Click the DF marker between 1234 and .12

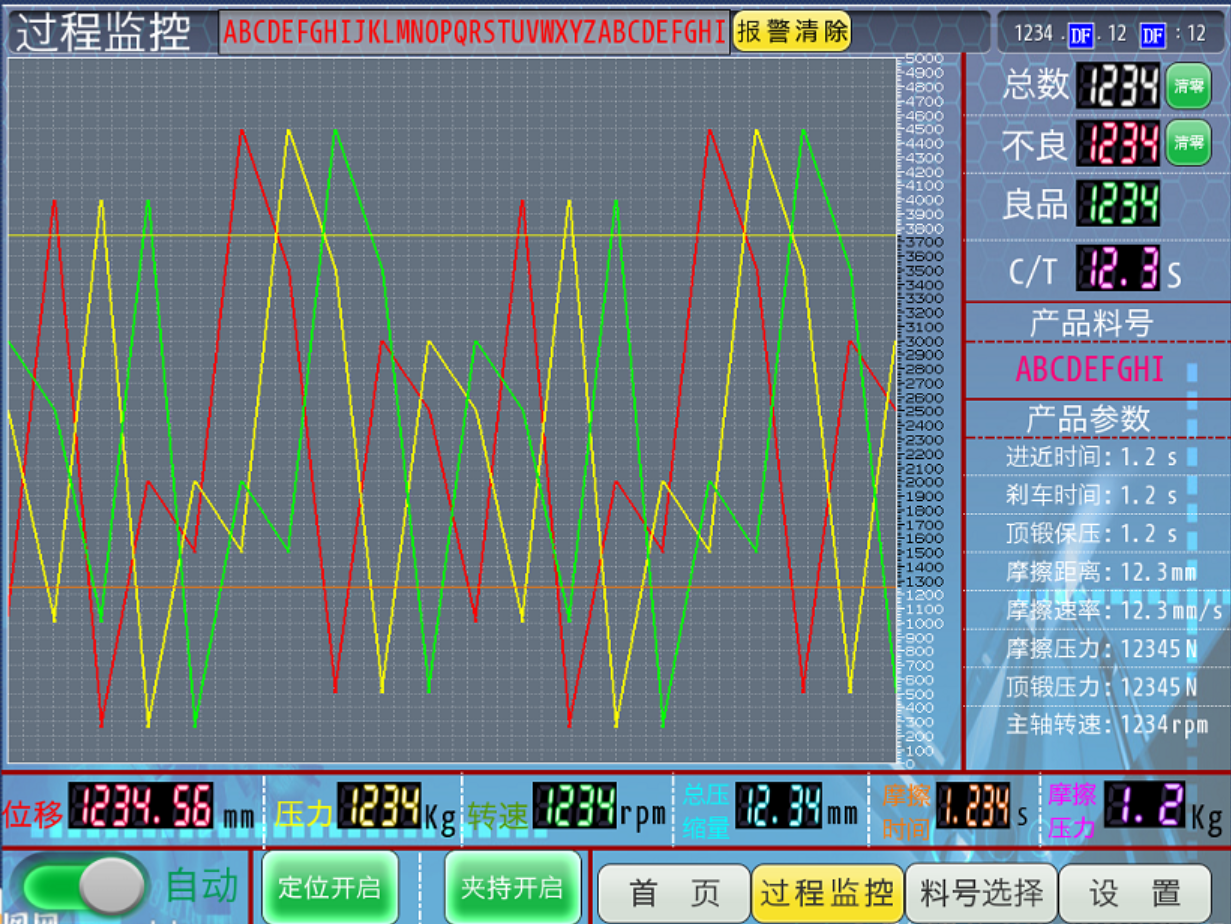[1081, 35]
